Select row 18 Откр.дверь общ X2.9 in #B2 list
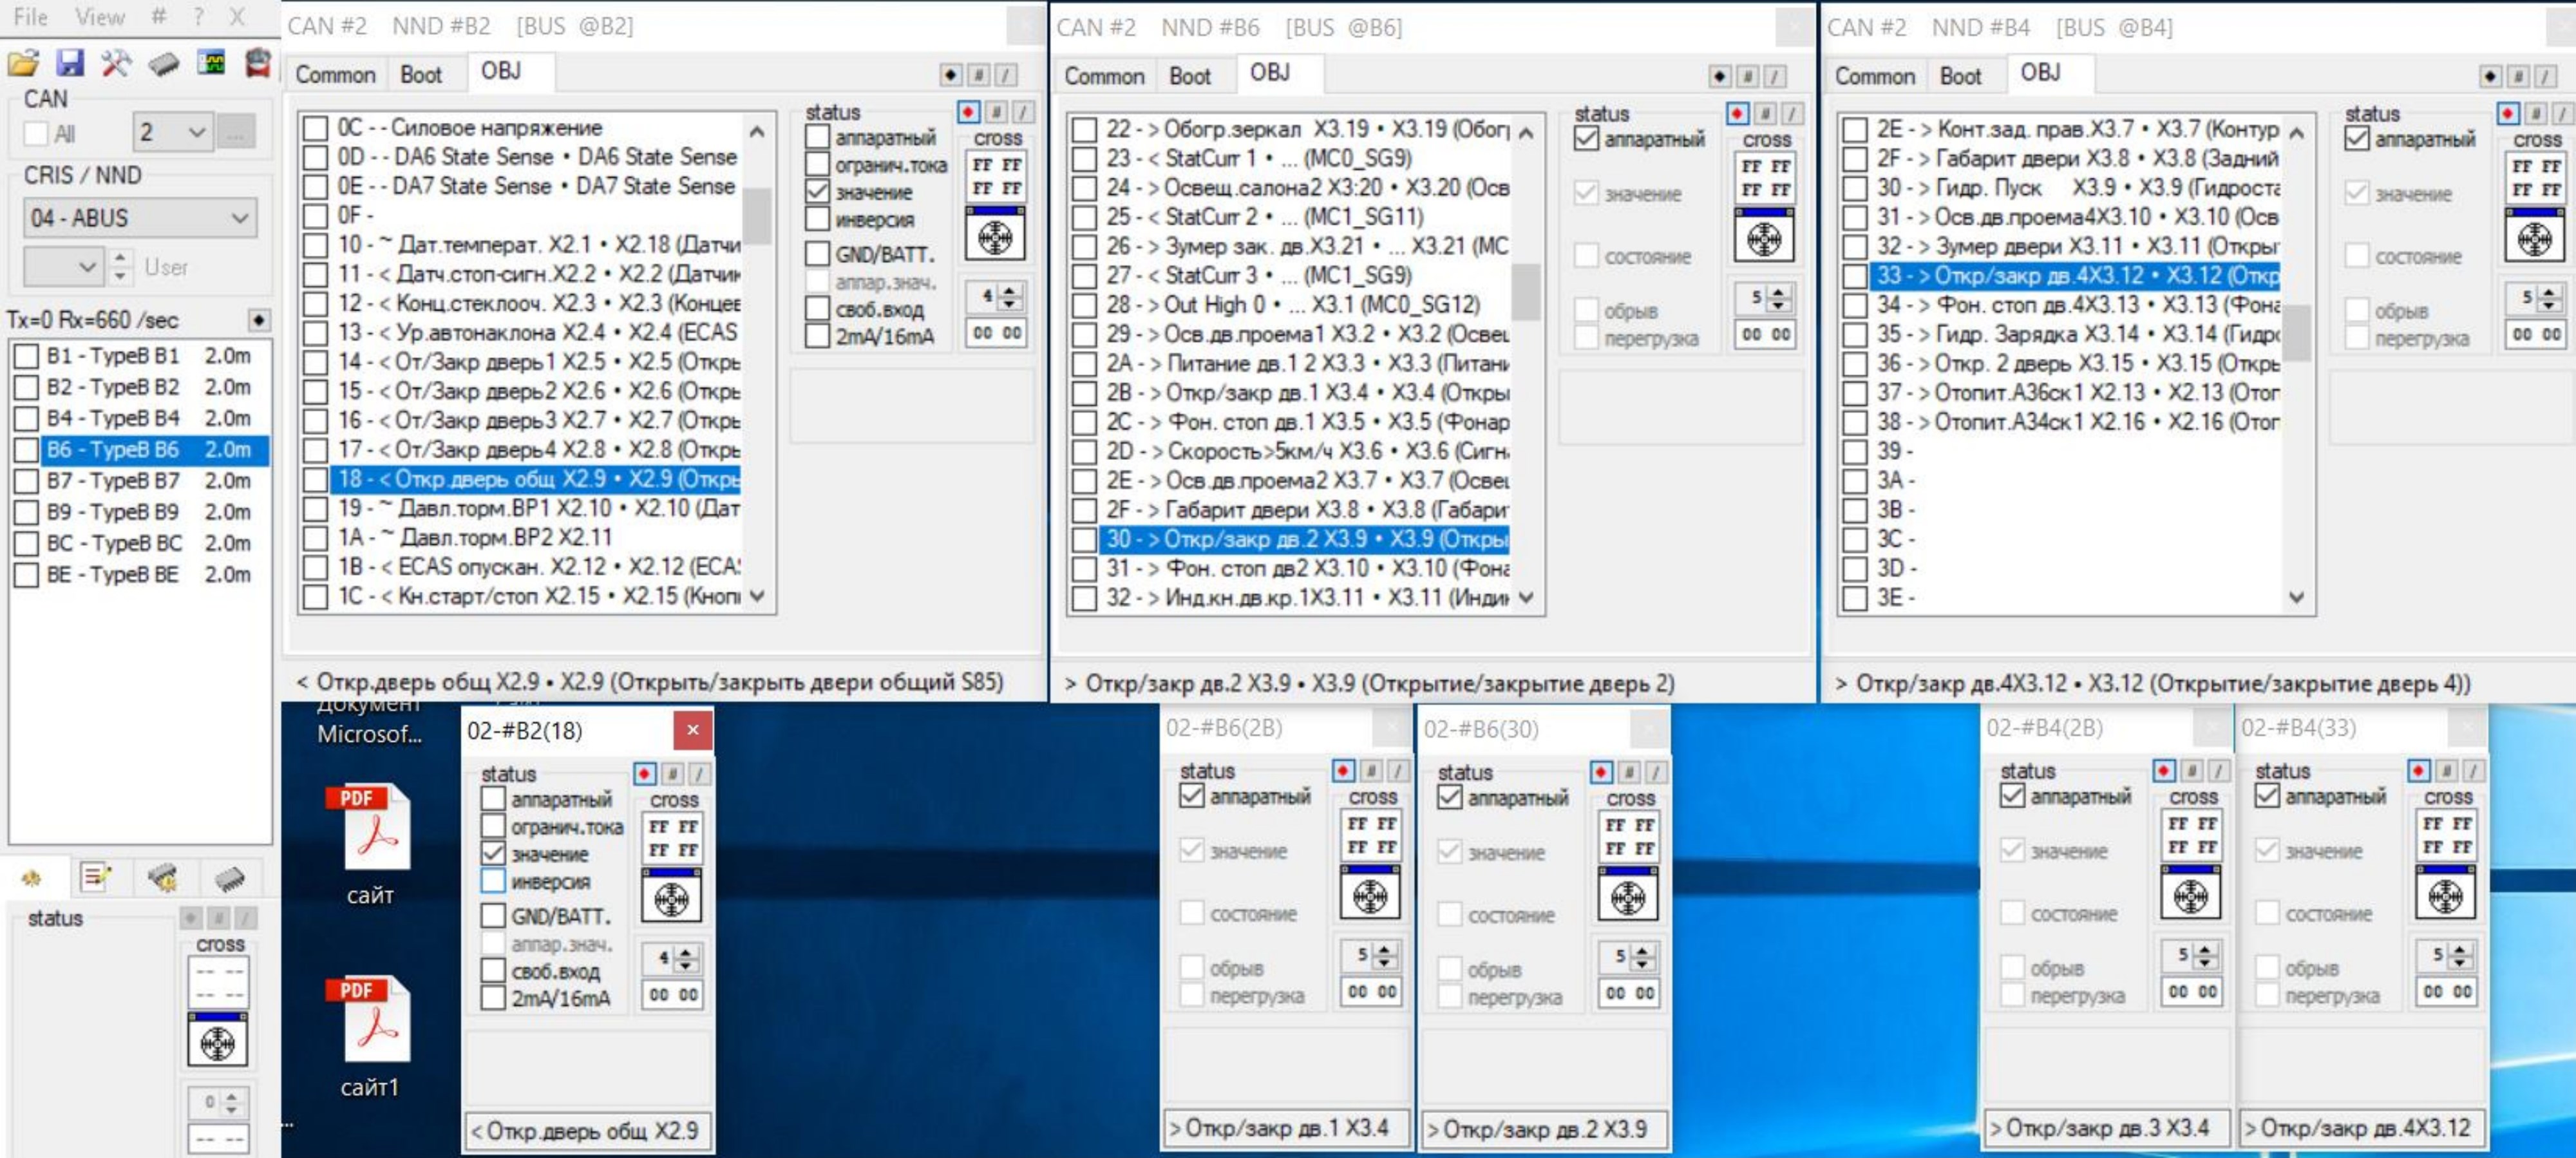 (536, 479)
